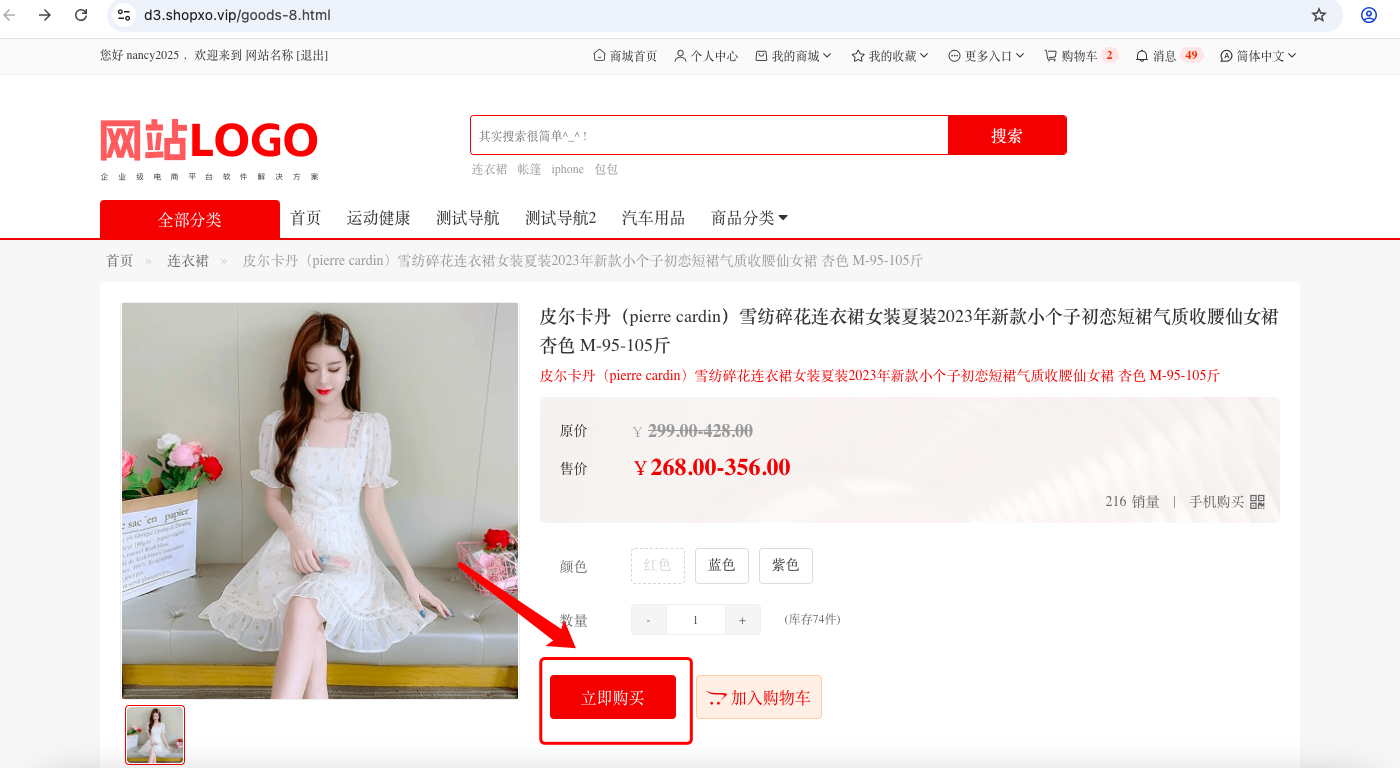Increase quantity with the plus button
The width and height of the screenshot is (1400, 768).
pos(742,620)
